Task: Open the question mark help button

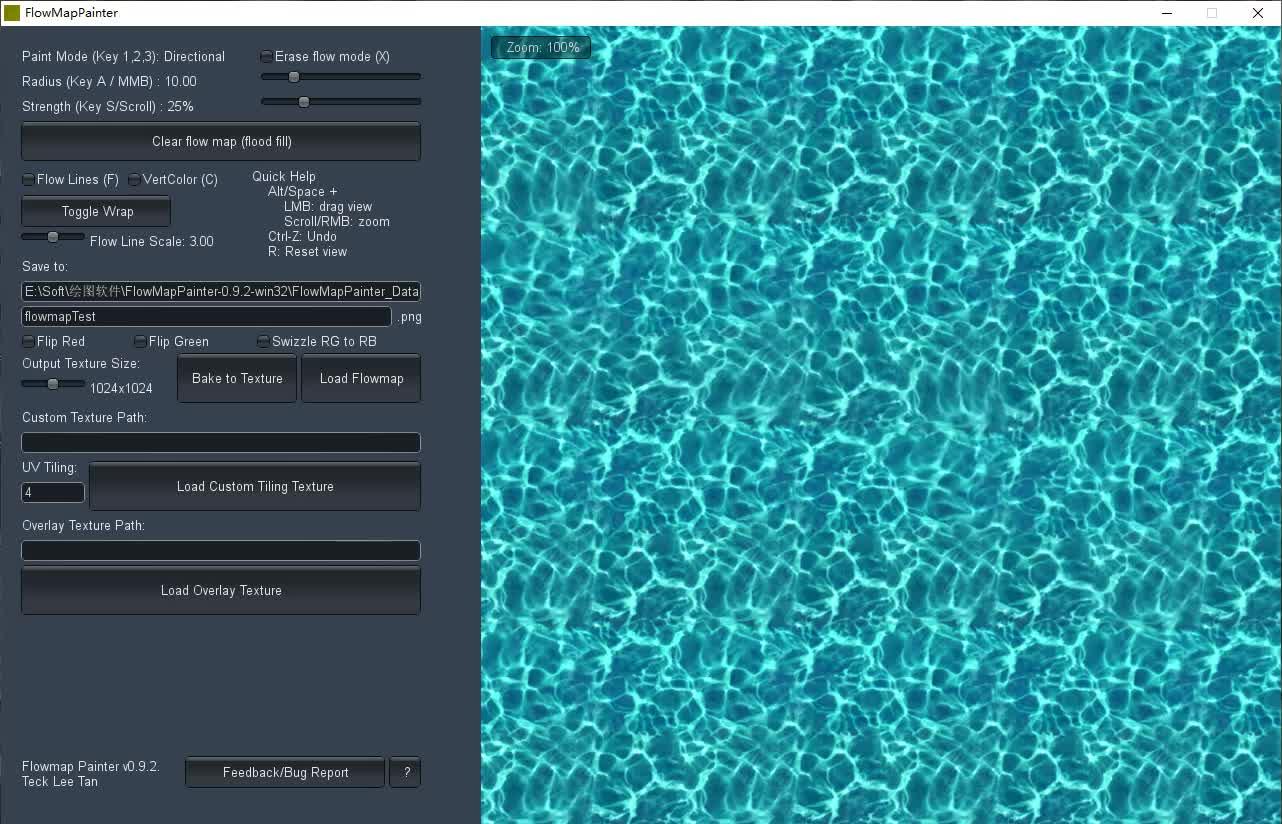Action: coord(405,772)
